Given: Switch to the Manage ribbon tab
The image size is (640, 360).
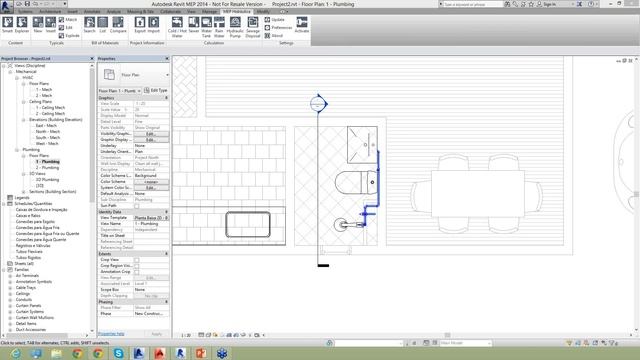Looking at the screenshot, I should coord(209,11).
